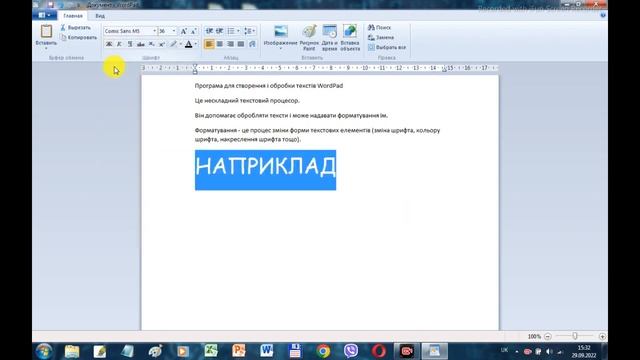Open Replace (Замена)
Screen dimensions: 640x360
point(381,38)
